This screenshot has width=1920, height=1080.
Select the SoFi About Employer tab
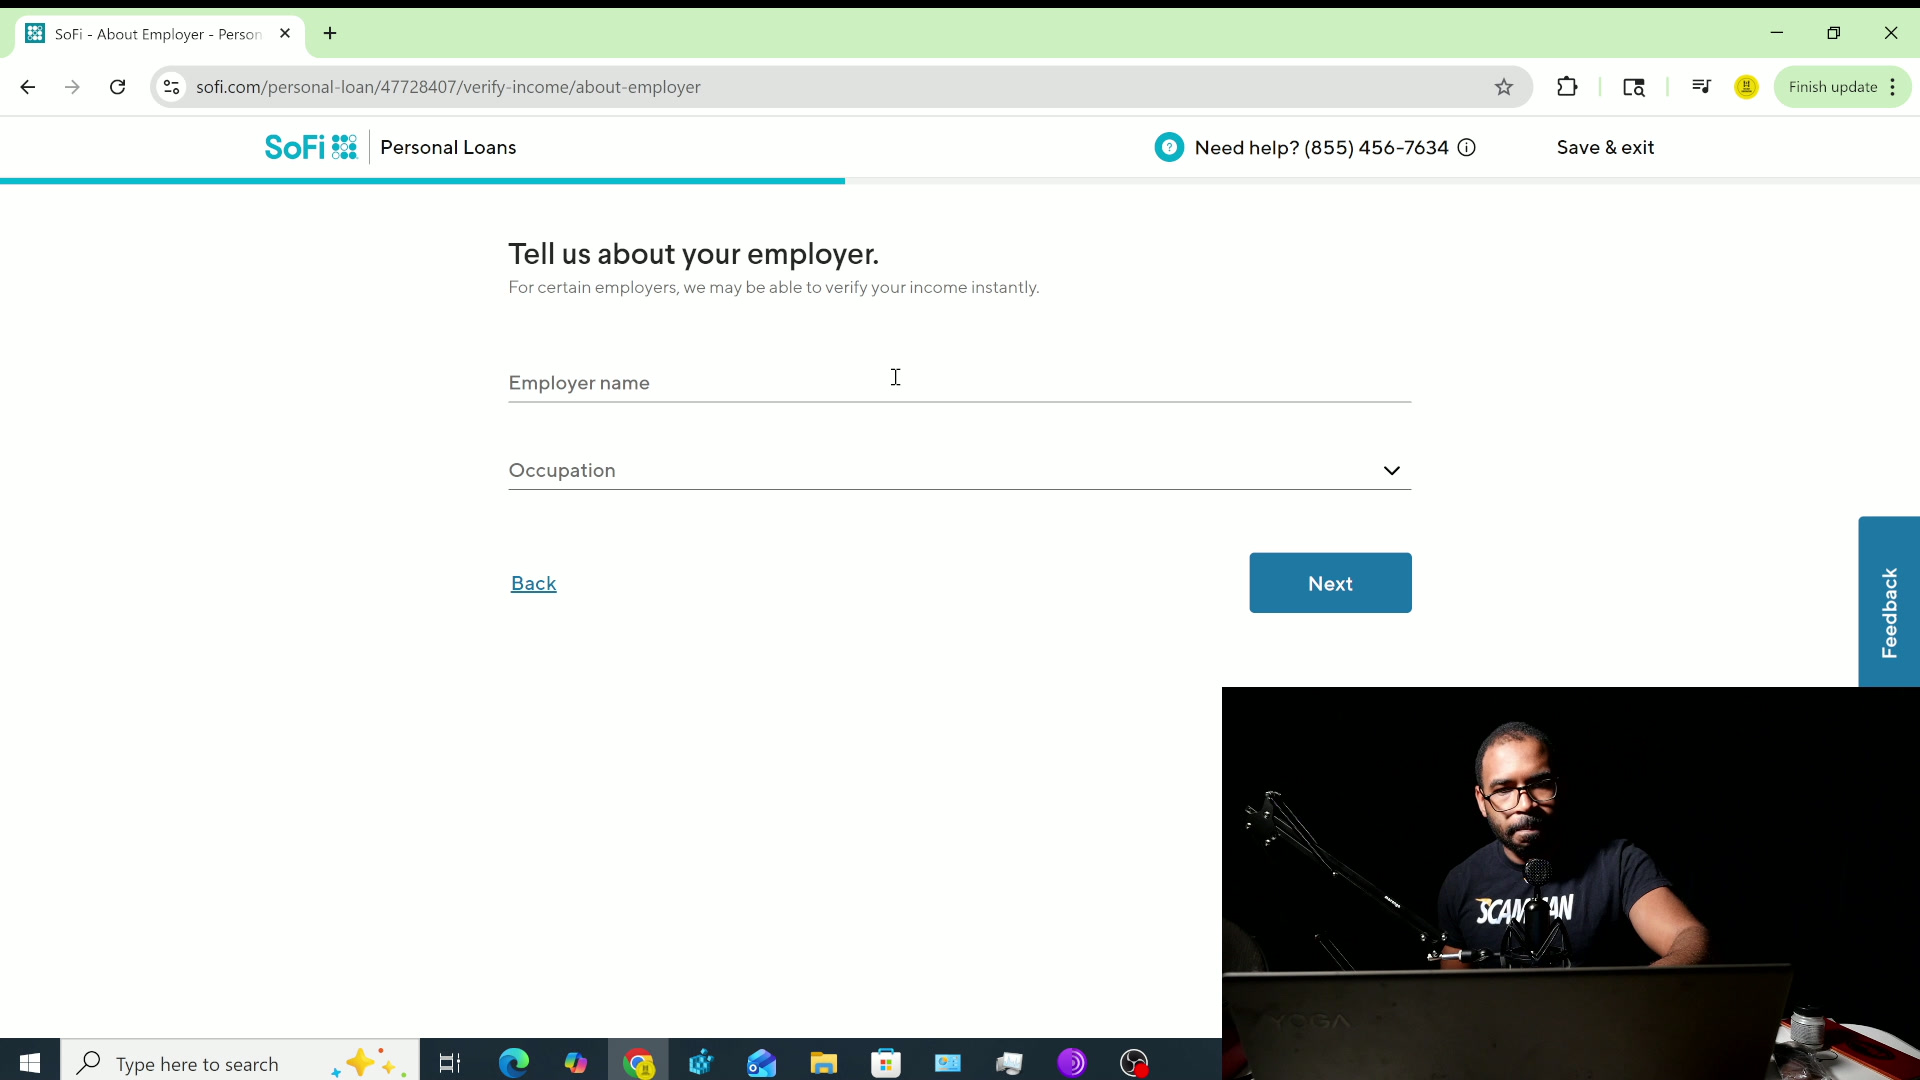pyautogui.click(x=158, y=34)
